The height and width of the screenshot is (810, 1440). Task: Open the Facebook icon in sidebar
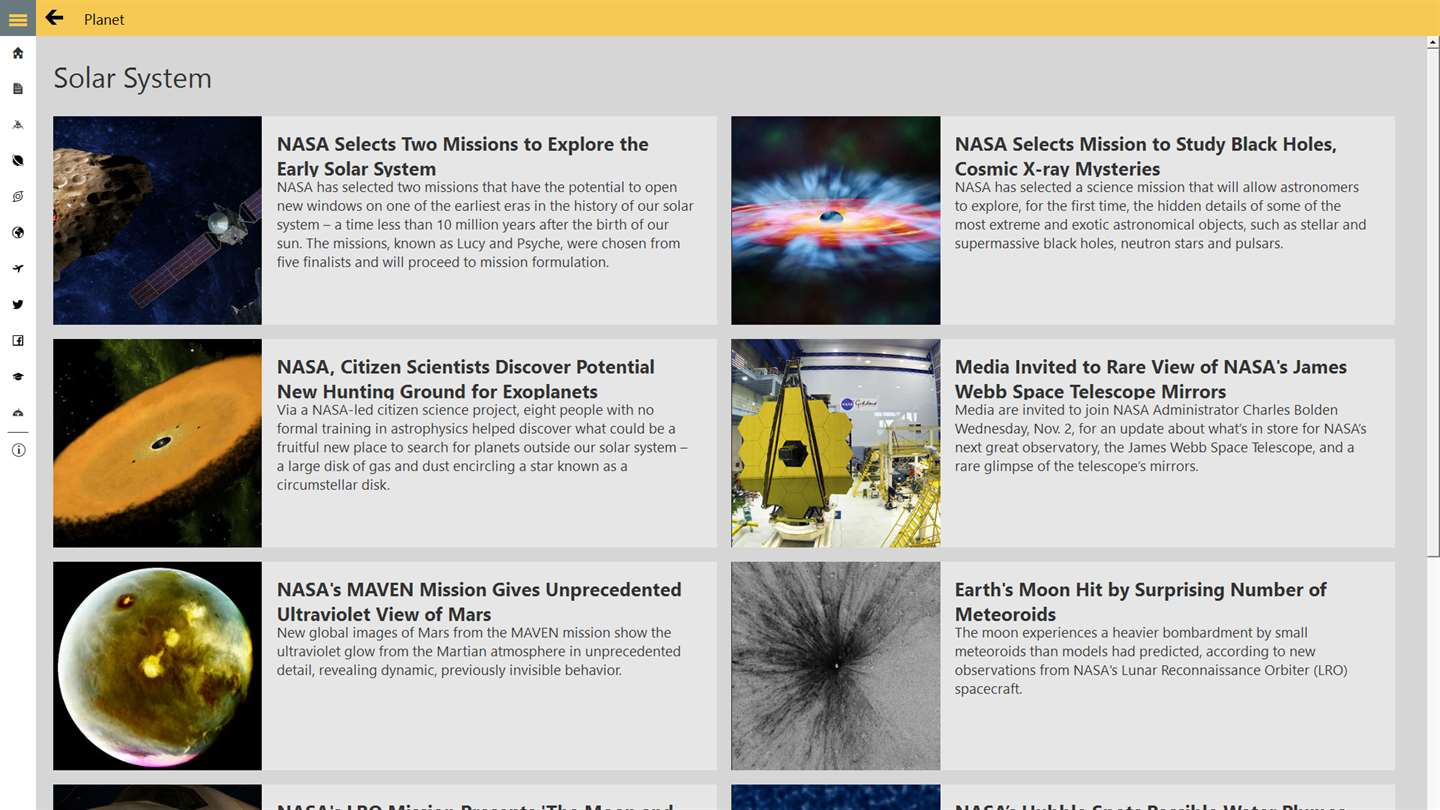(18, 341)
